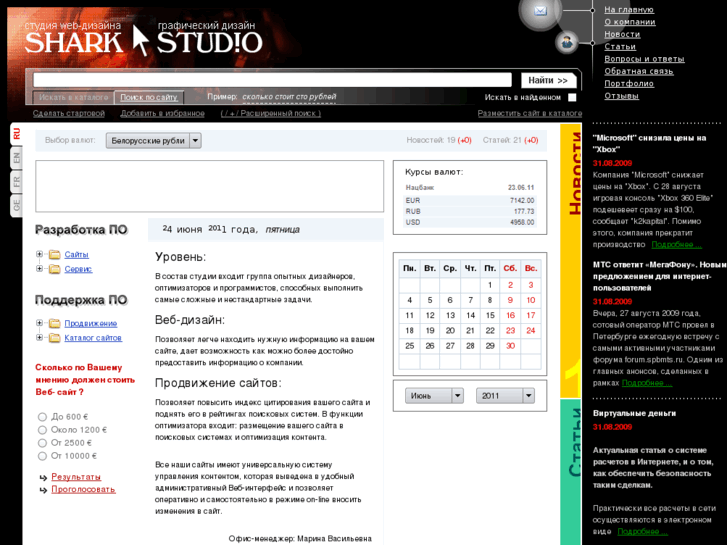727x545 pixels.
Task: Select the FR language tab
Action: click(17, 181)
